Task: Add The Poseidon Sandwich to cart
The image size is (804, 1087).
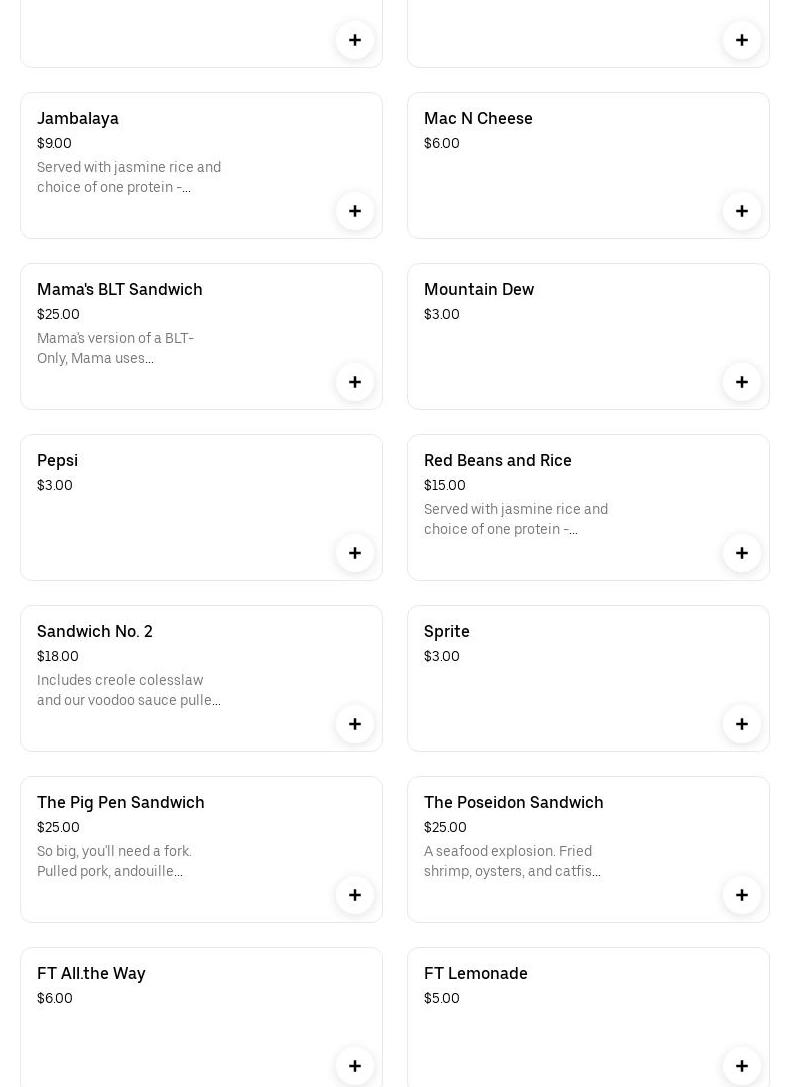Action: [x=742, y=895]
